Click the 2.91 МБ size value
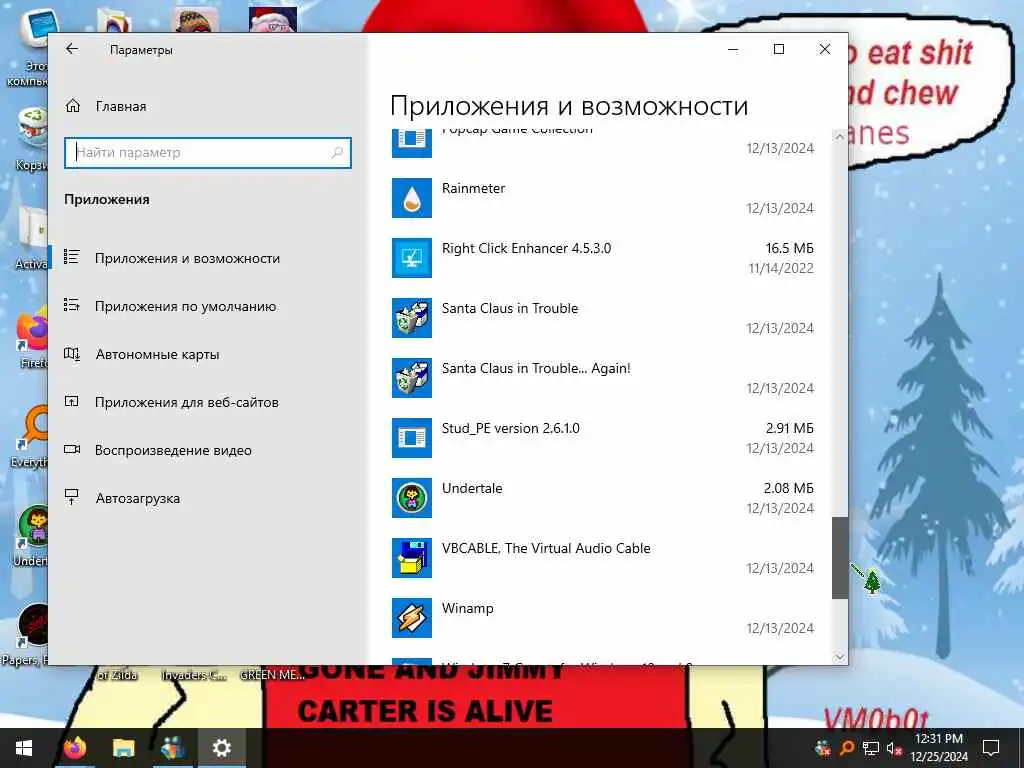1024x768 pixels. click(790, 428)
